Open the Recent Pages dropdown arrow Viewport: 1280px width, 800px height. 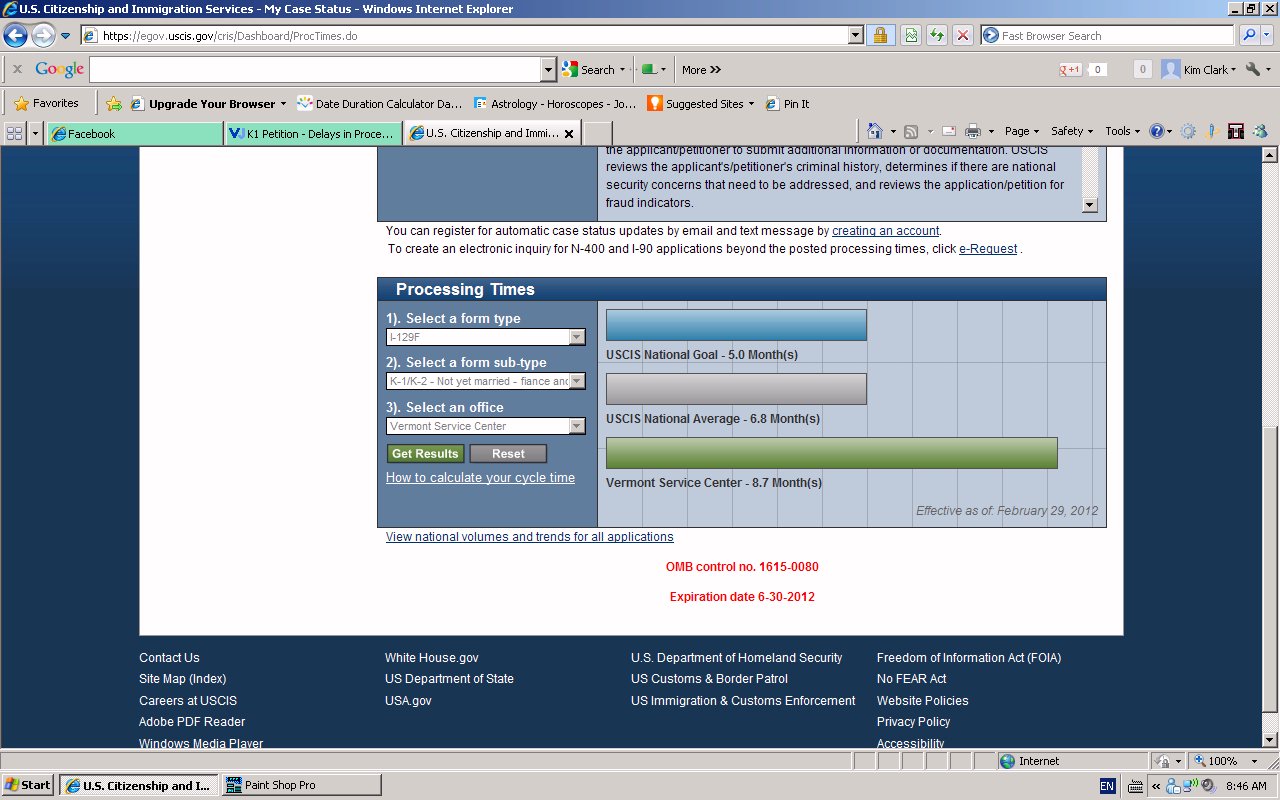coord(66,36)
